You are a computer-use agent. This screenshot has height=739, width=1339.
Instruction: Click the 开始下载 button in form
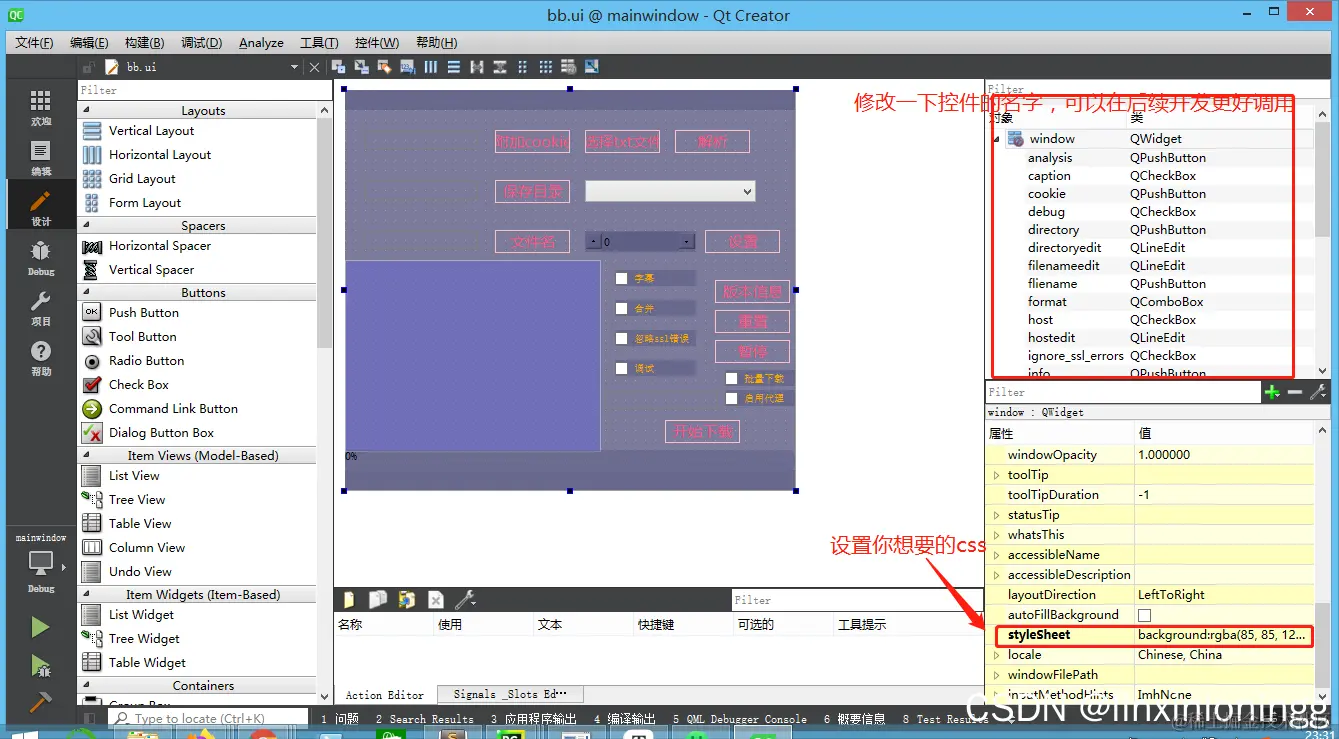(x=702, y=431)
